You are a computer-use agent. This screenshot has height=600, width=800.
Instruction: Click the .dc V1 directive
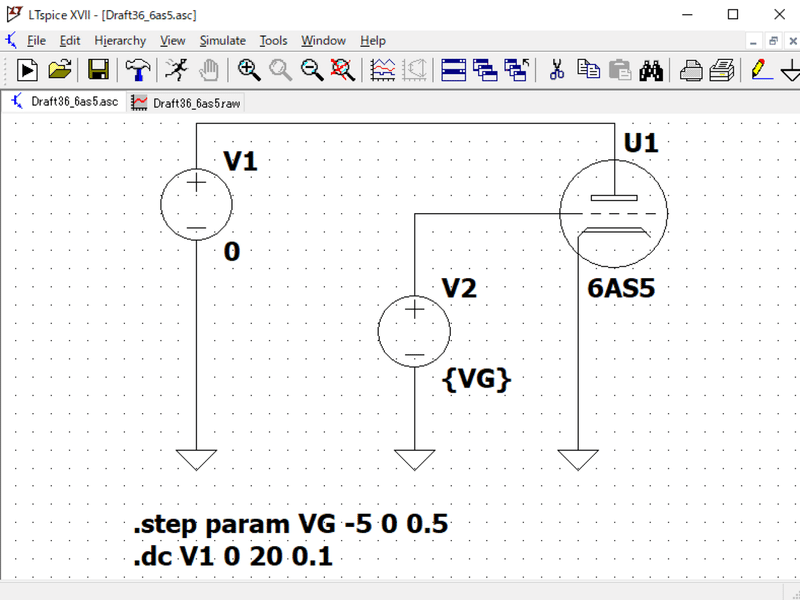[233, 557]
